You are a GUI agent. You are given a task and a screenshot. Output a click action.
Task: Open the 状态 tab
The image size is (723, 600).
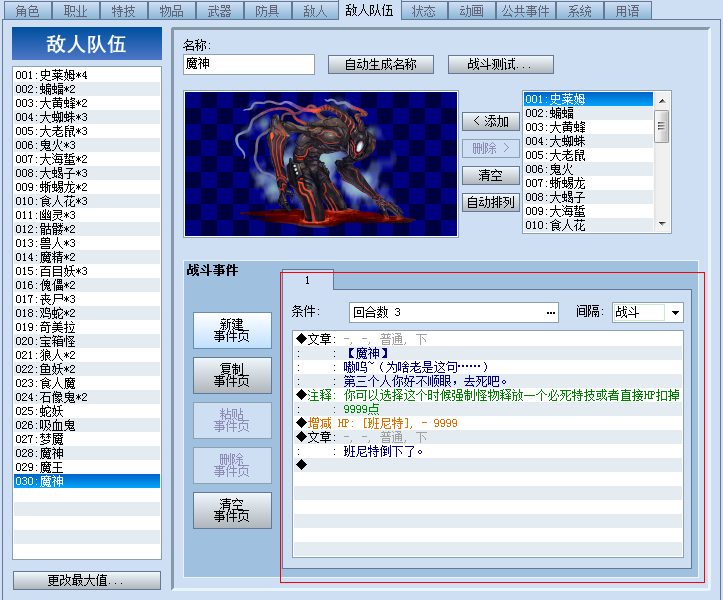pyautogui.click(x=424, y=10)
